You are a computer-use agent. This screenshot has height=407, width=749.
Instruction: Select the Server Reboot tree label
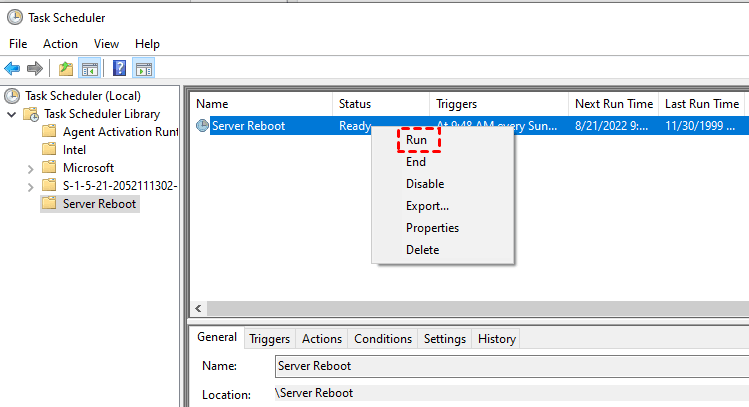coord(99,204)
